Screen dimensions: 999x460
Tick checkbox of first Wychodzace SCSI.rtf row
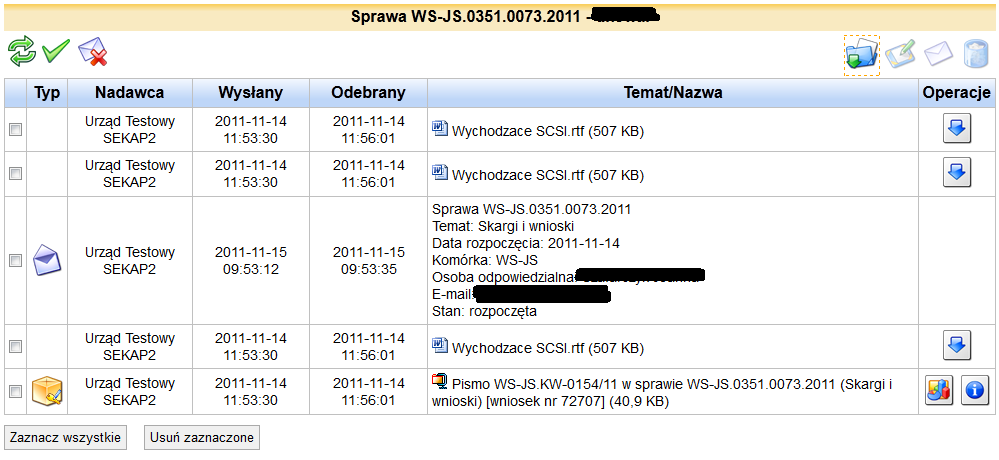click(x=15, y=129)
